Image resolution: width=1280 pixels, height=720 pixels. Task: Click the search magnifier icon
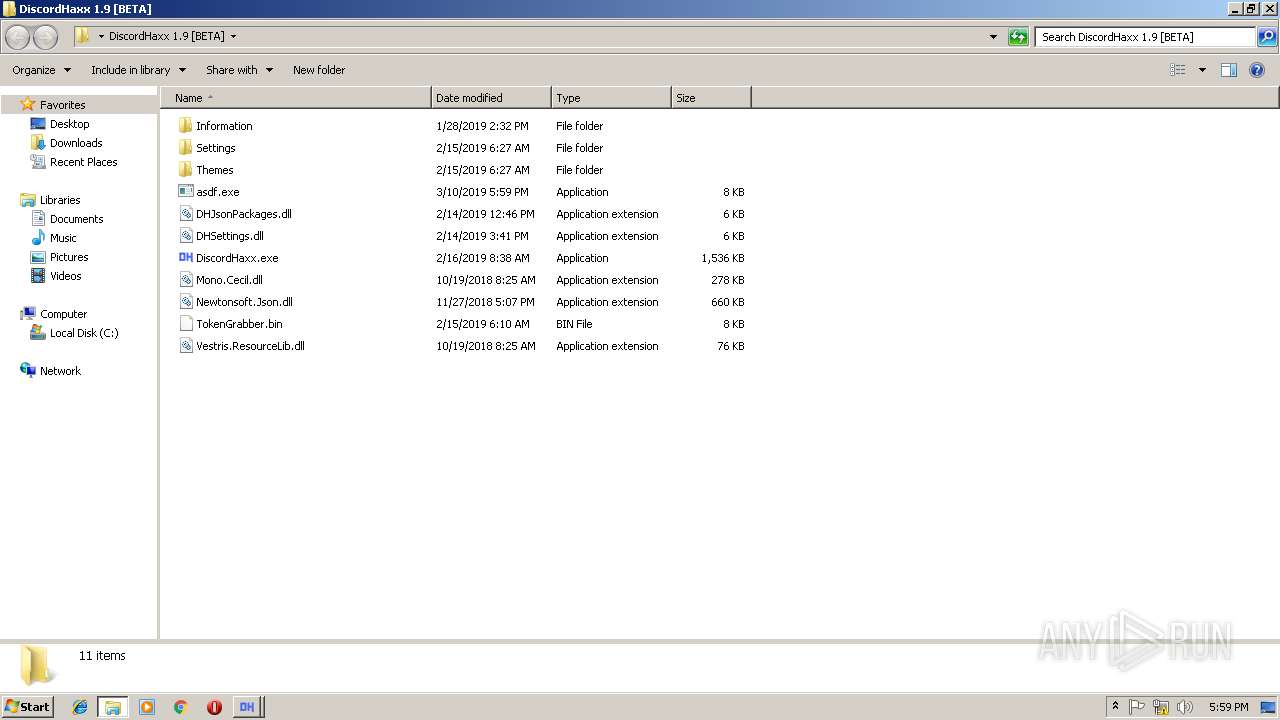(x=1267, y=37)
